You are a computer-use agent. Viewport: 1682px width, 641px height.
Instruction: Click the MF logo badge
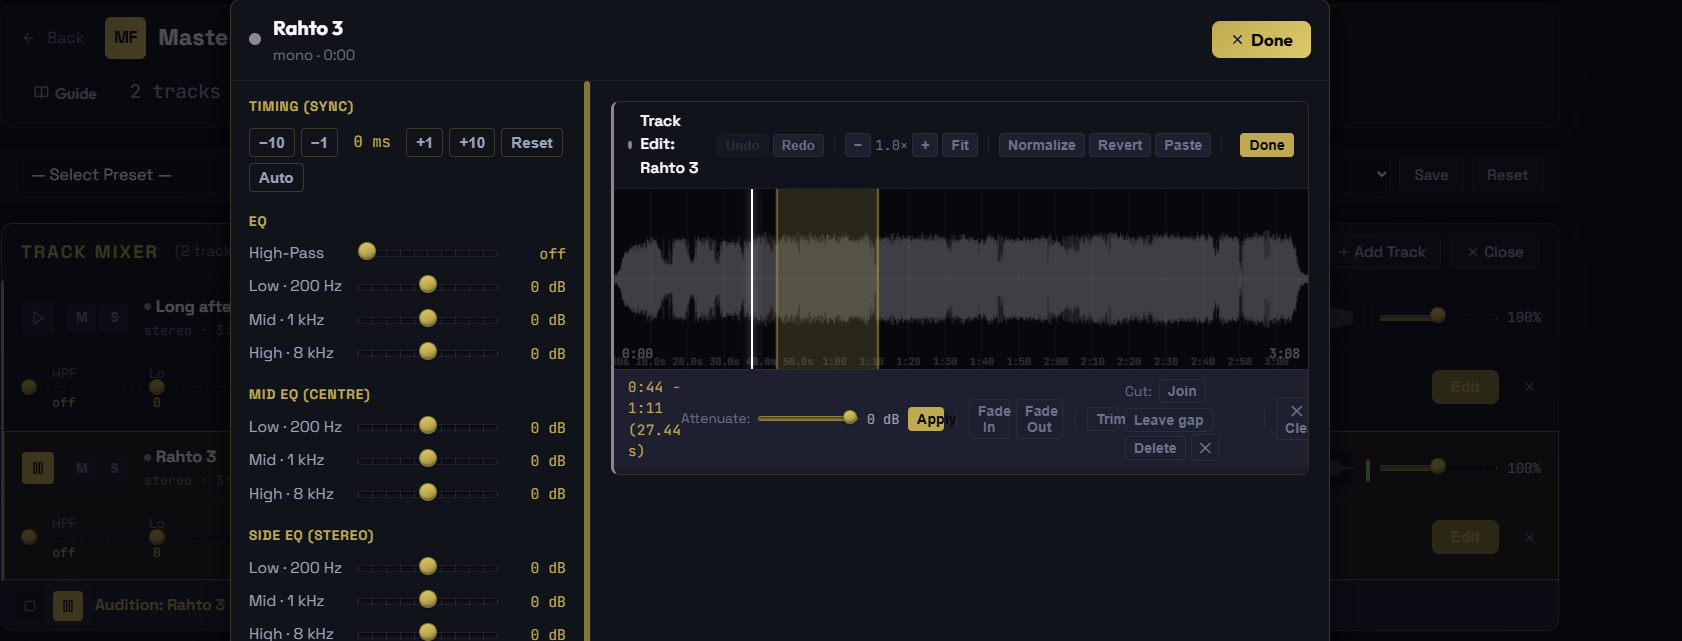[x=125, y=38]
